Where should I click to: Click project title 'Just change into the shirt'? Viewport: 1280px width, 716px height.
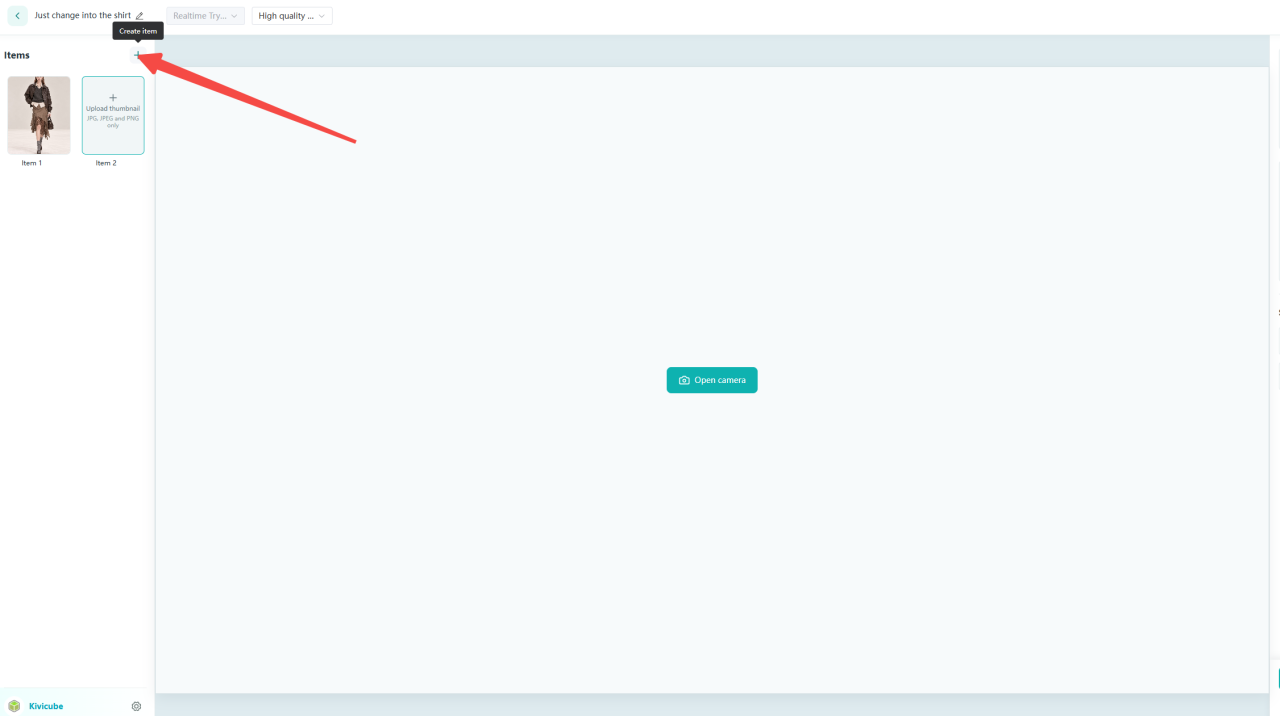82,16
